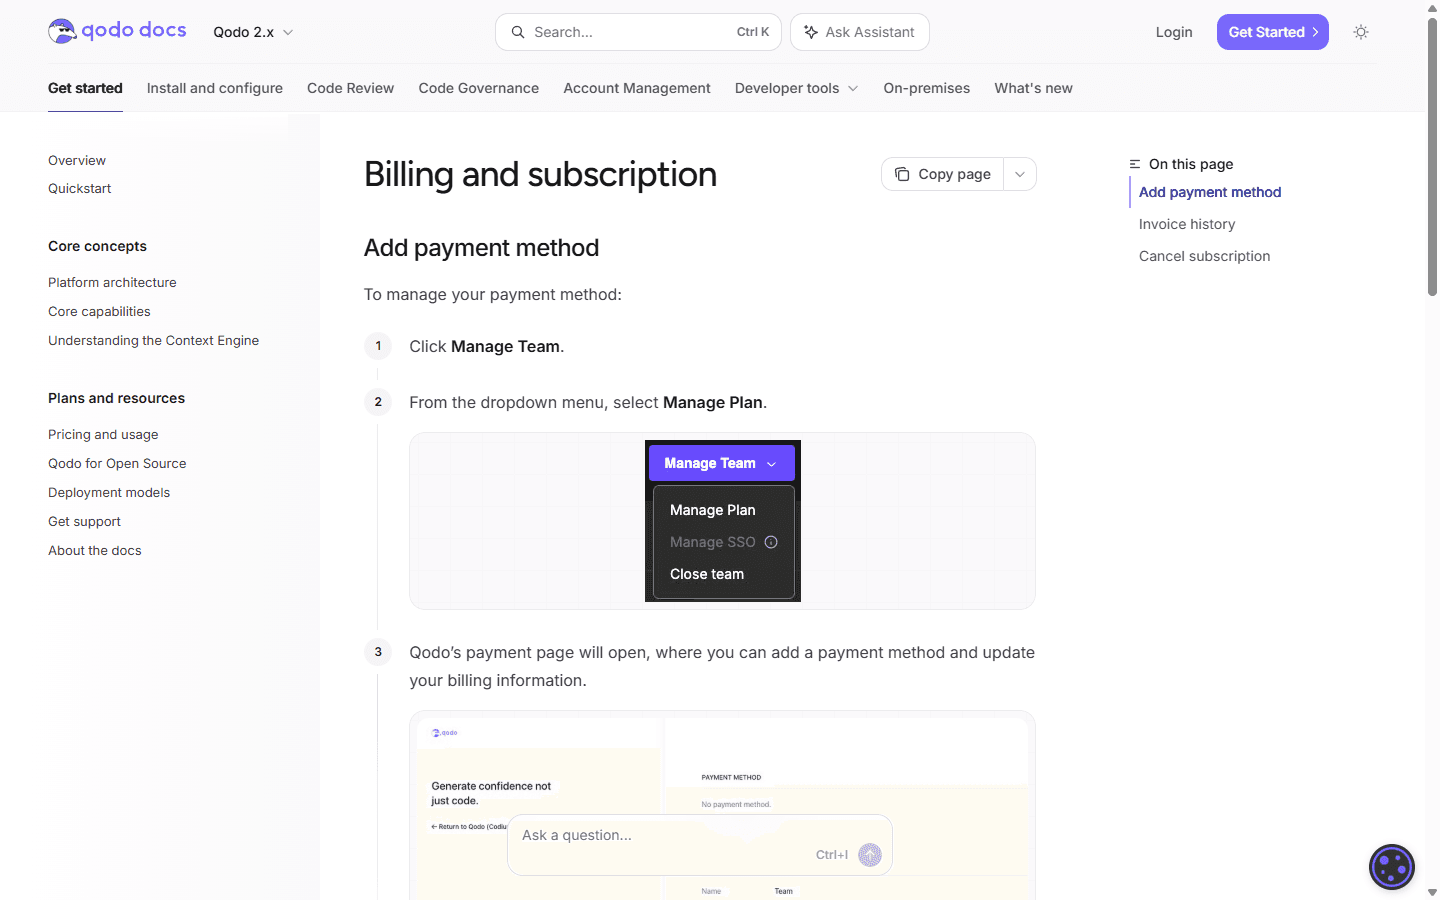Open the Code Governance tab
Screen dimensions: 1440x900
479,88
